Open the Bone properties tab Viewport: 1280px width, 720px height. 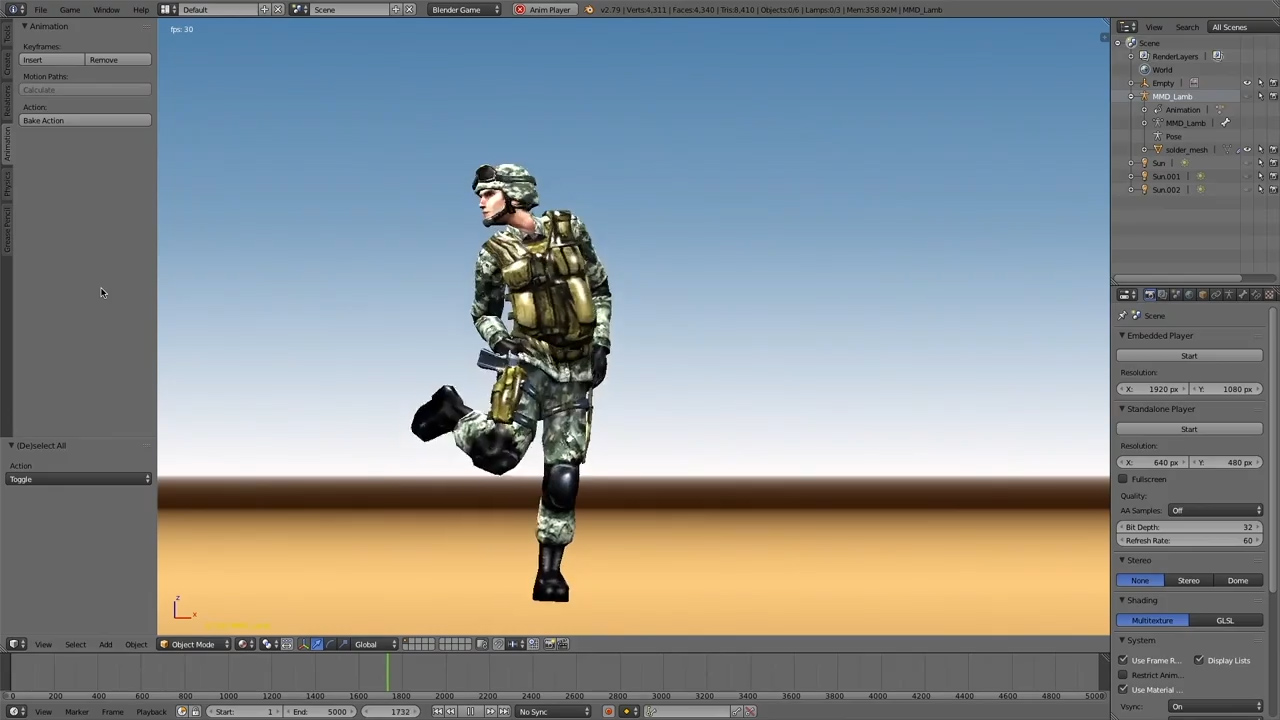[x=1242, y=295]
